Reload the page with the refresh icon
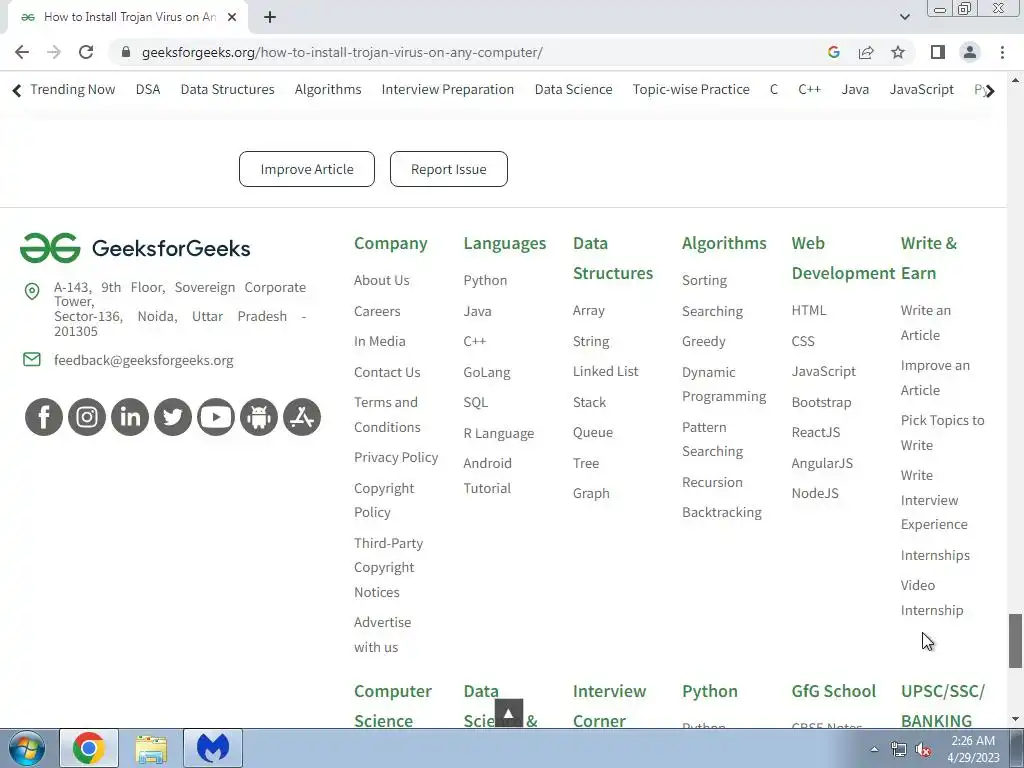The height and width of the screenshot is (768, 1024). [x=86, y=52]
